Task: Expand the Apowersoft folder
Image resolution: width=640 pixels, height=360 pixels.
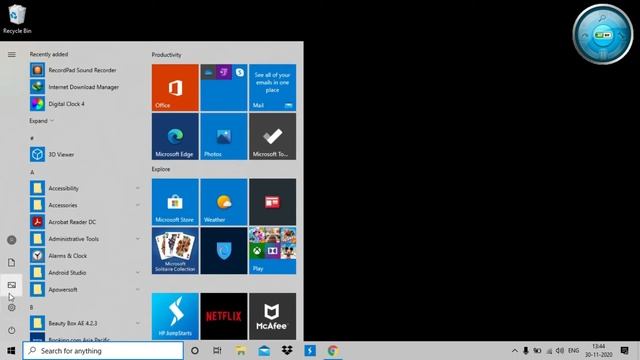Action: pyautogui.click(x=84, y=289)
